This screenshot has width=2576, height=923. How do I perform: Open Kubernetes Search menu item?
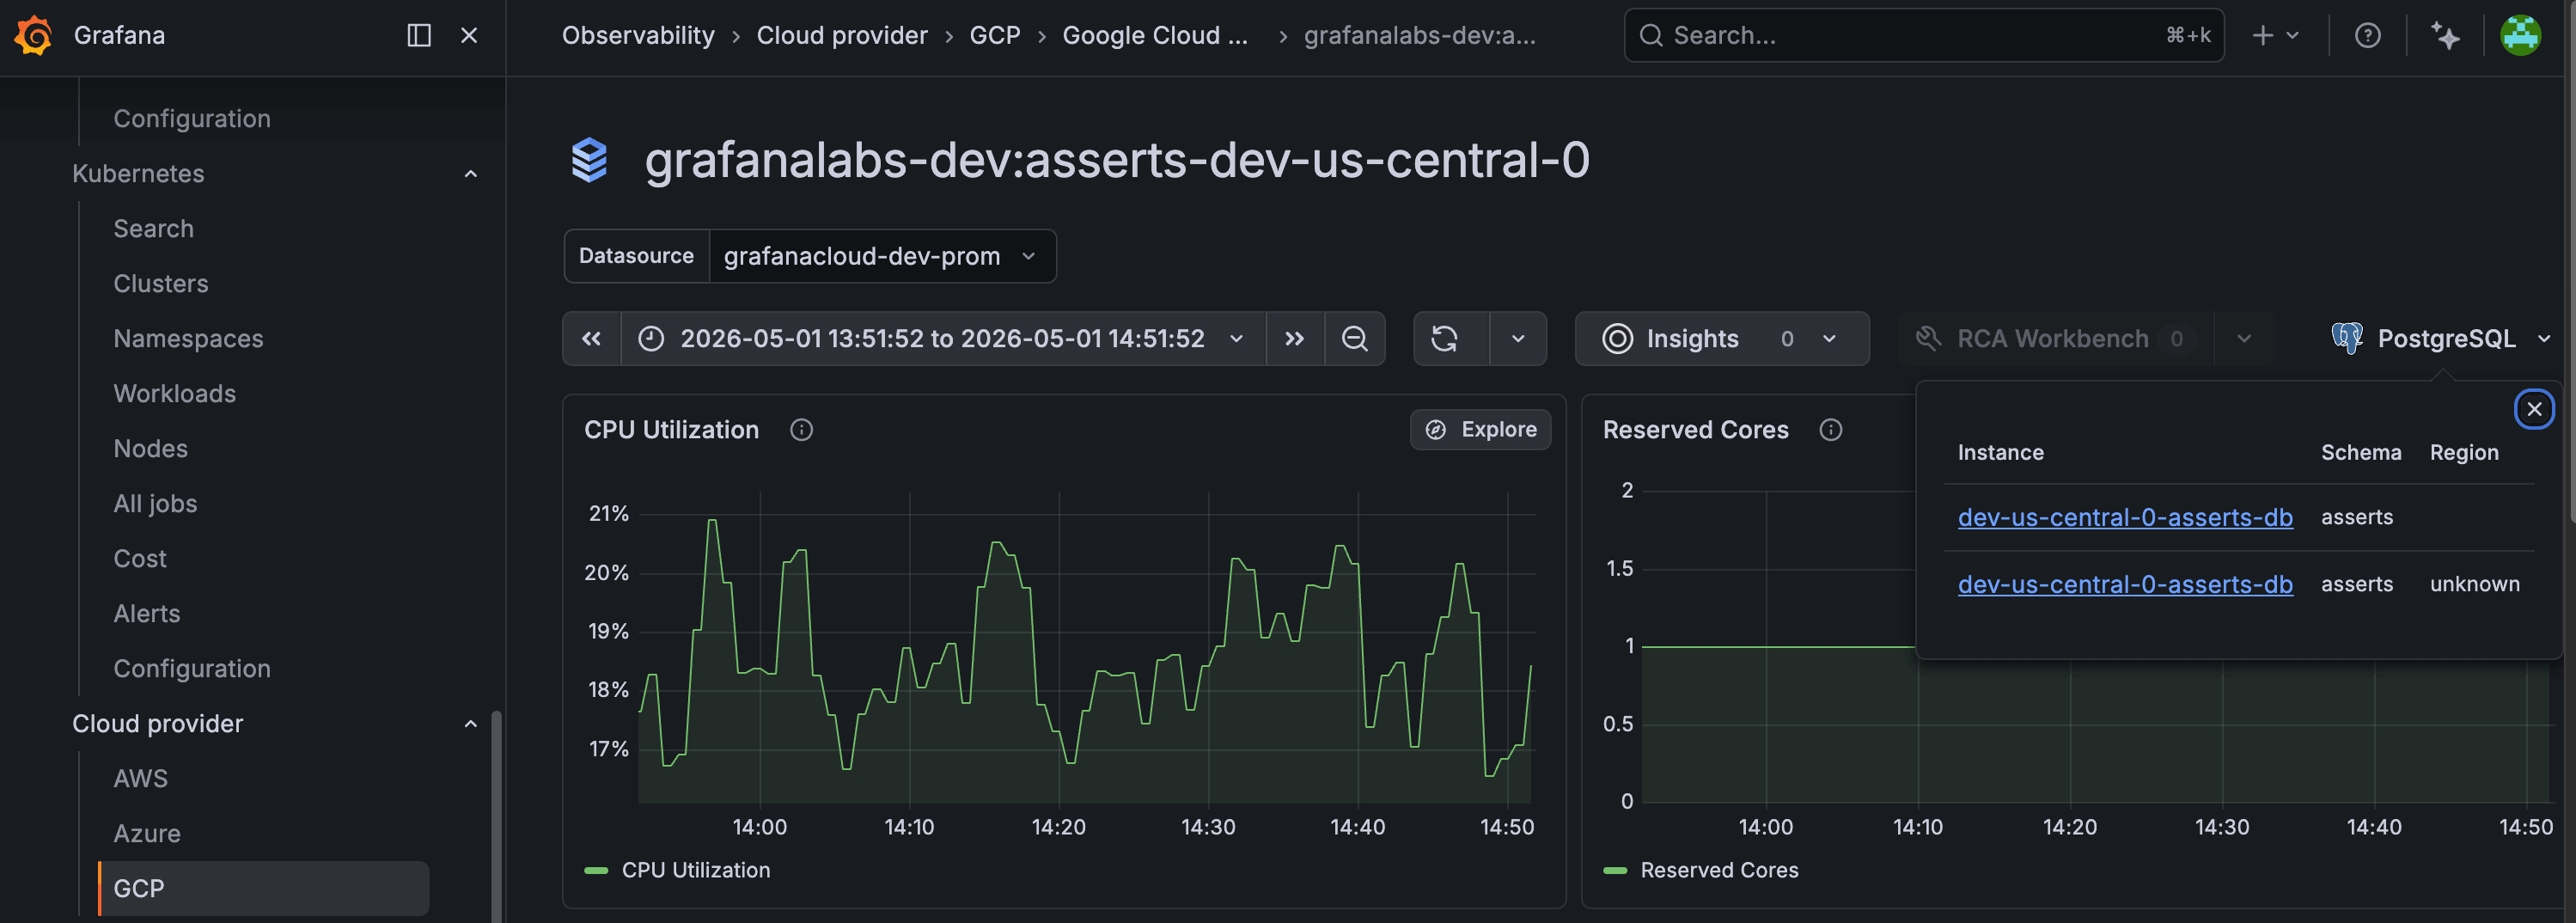point(153,229)
